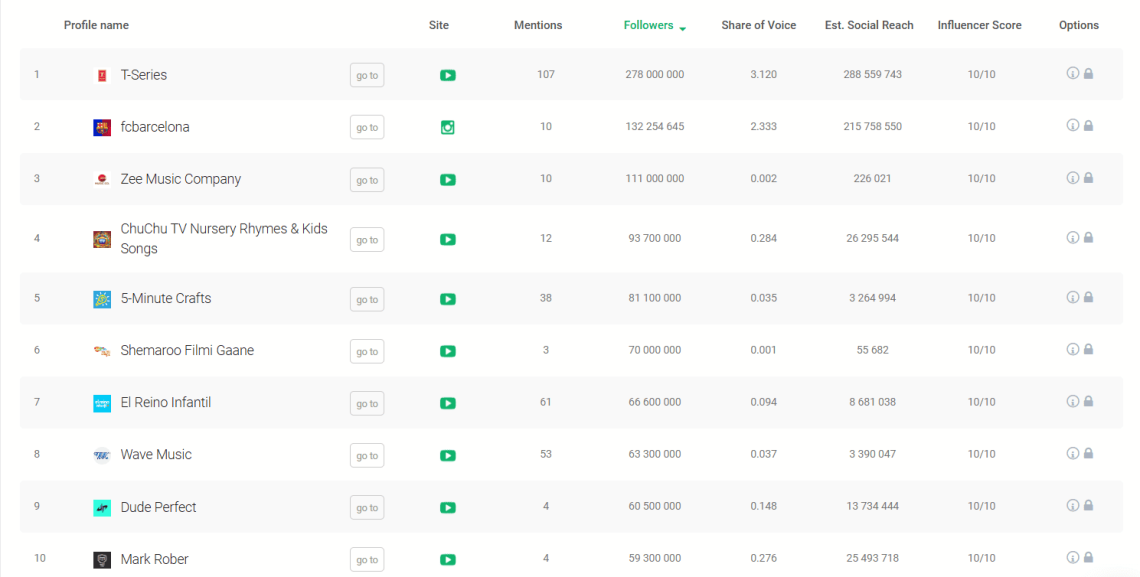
Task: Select the Zee Music Company profile name
Action: (x=181, y=179)
